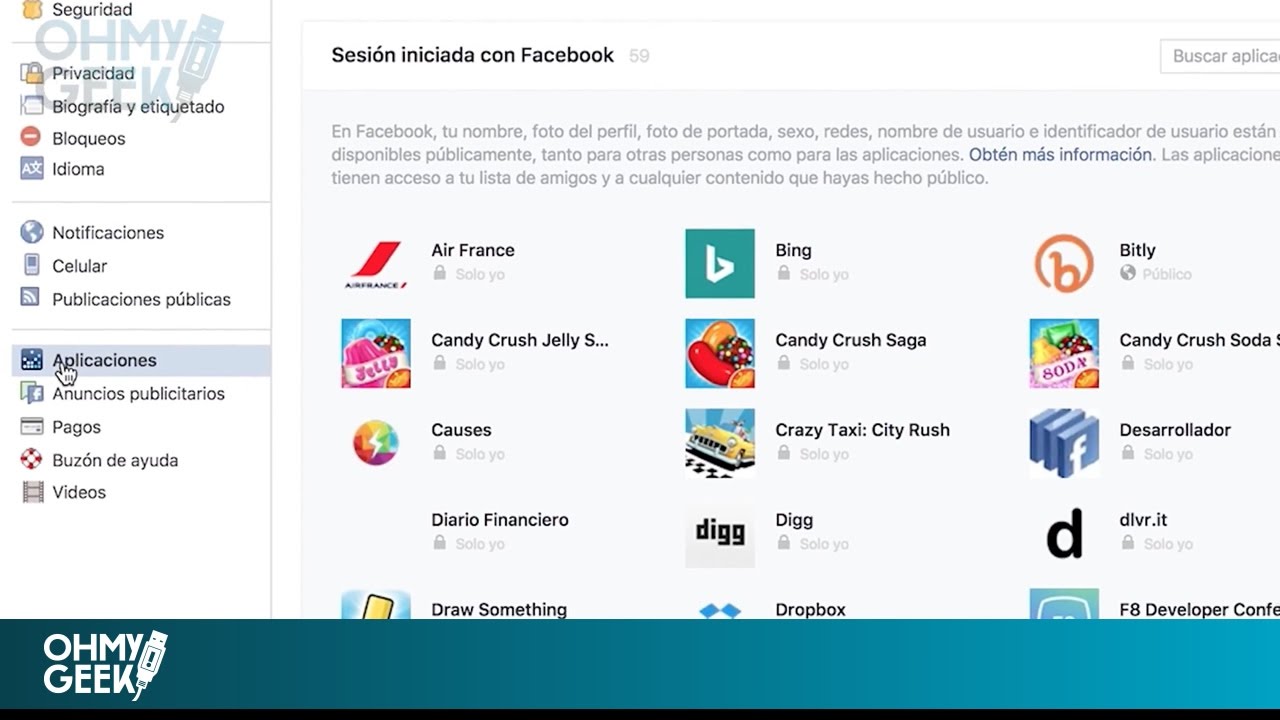
Task: Click the Candy Crush Saga icon
Action: pyautogui.click(x=720, y=354)
